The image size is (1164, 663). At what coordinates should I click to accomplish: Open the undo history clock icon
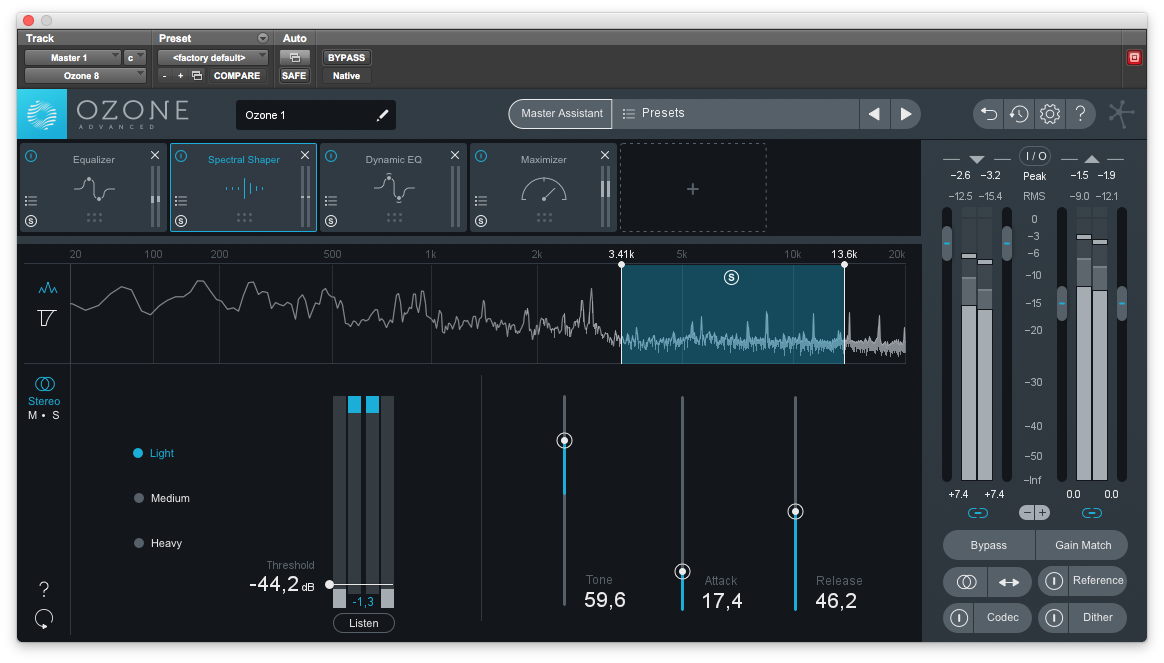tap(1018, 114)
